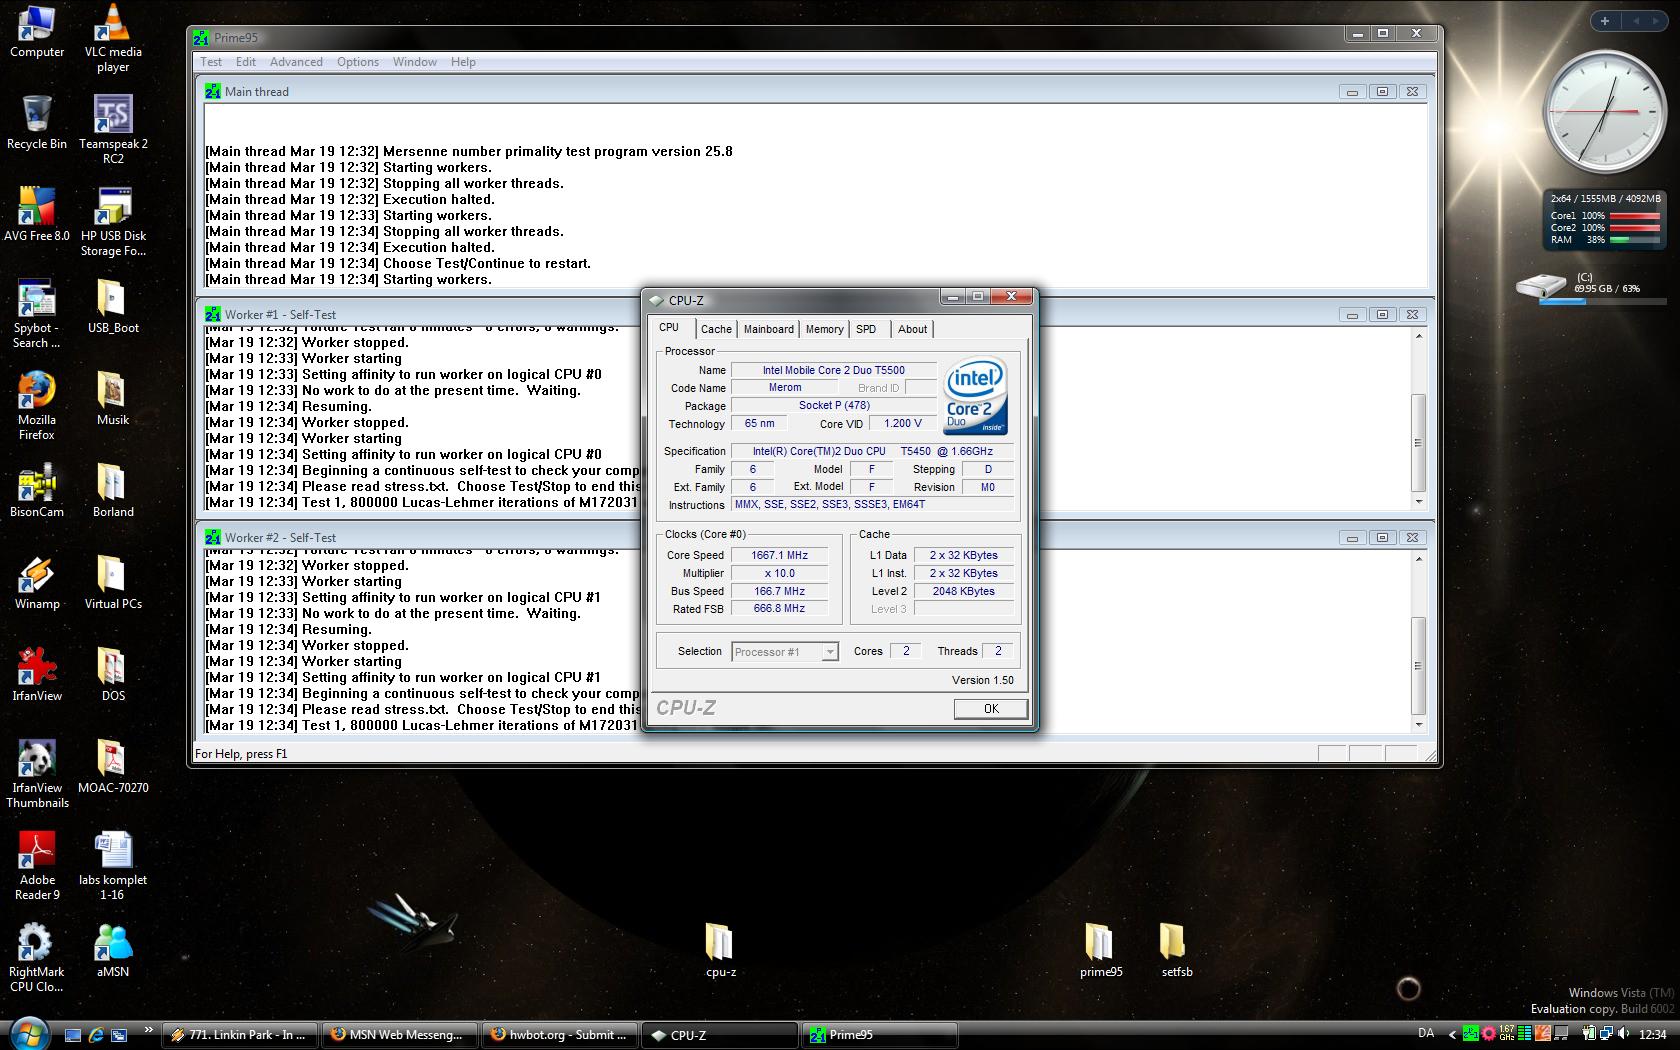Open the Computer desktop icon
The image size is (1680, 1050).
pyautogui.click(x=37, y=31)
